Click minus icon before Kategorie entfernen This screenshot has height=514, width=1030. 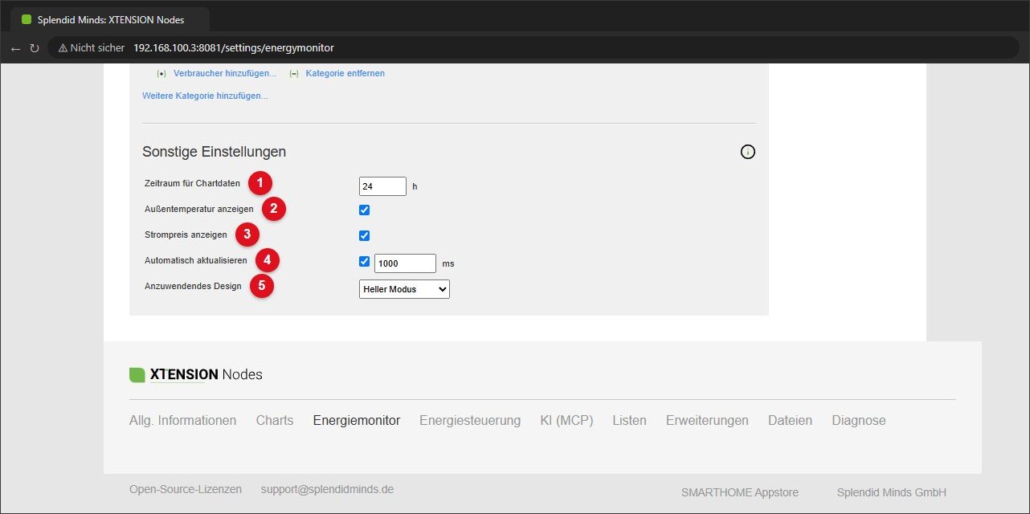[x=294, y=74]
